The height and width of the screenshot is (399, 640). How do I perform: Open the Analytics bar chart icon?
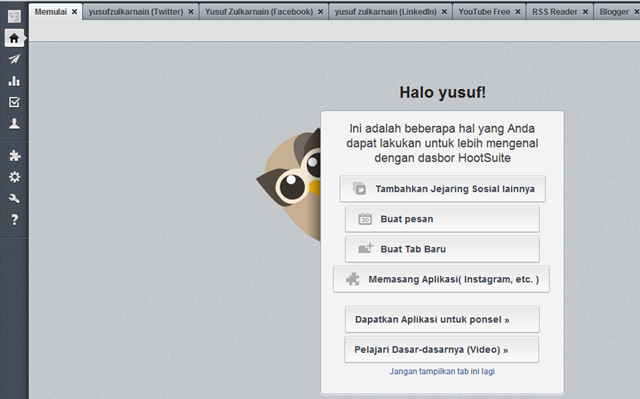tap(14, 81)
